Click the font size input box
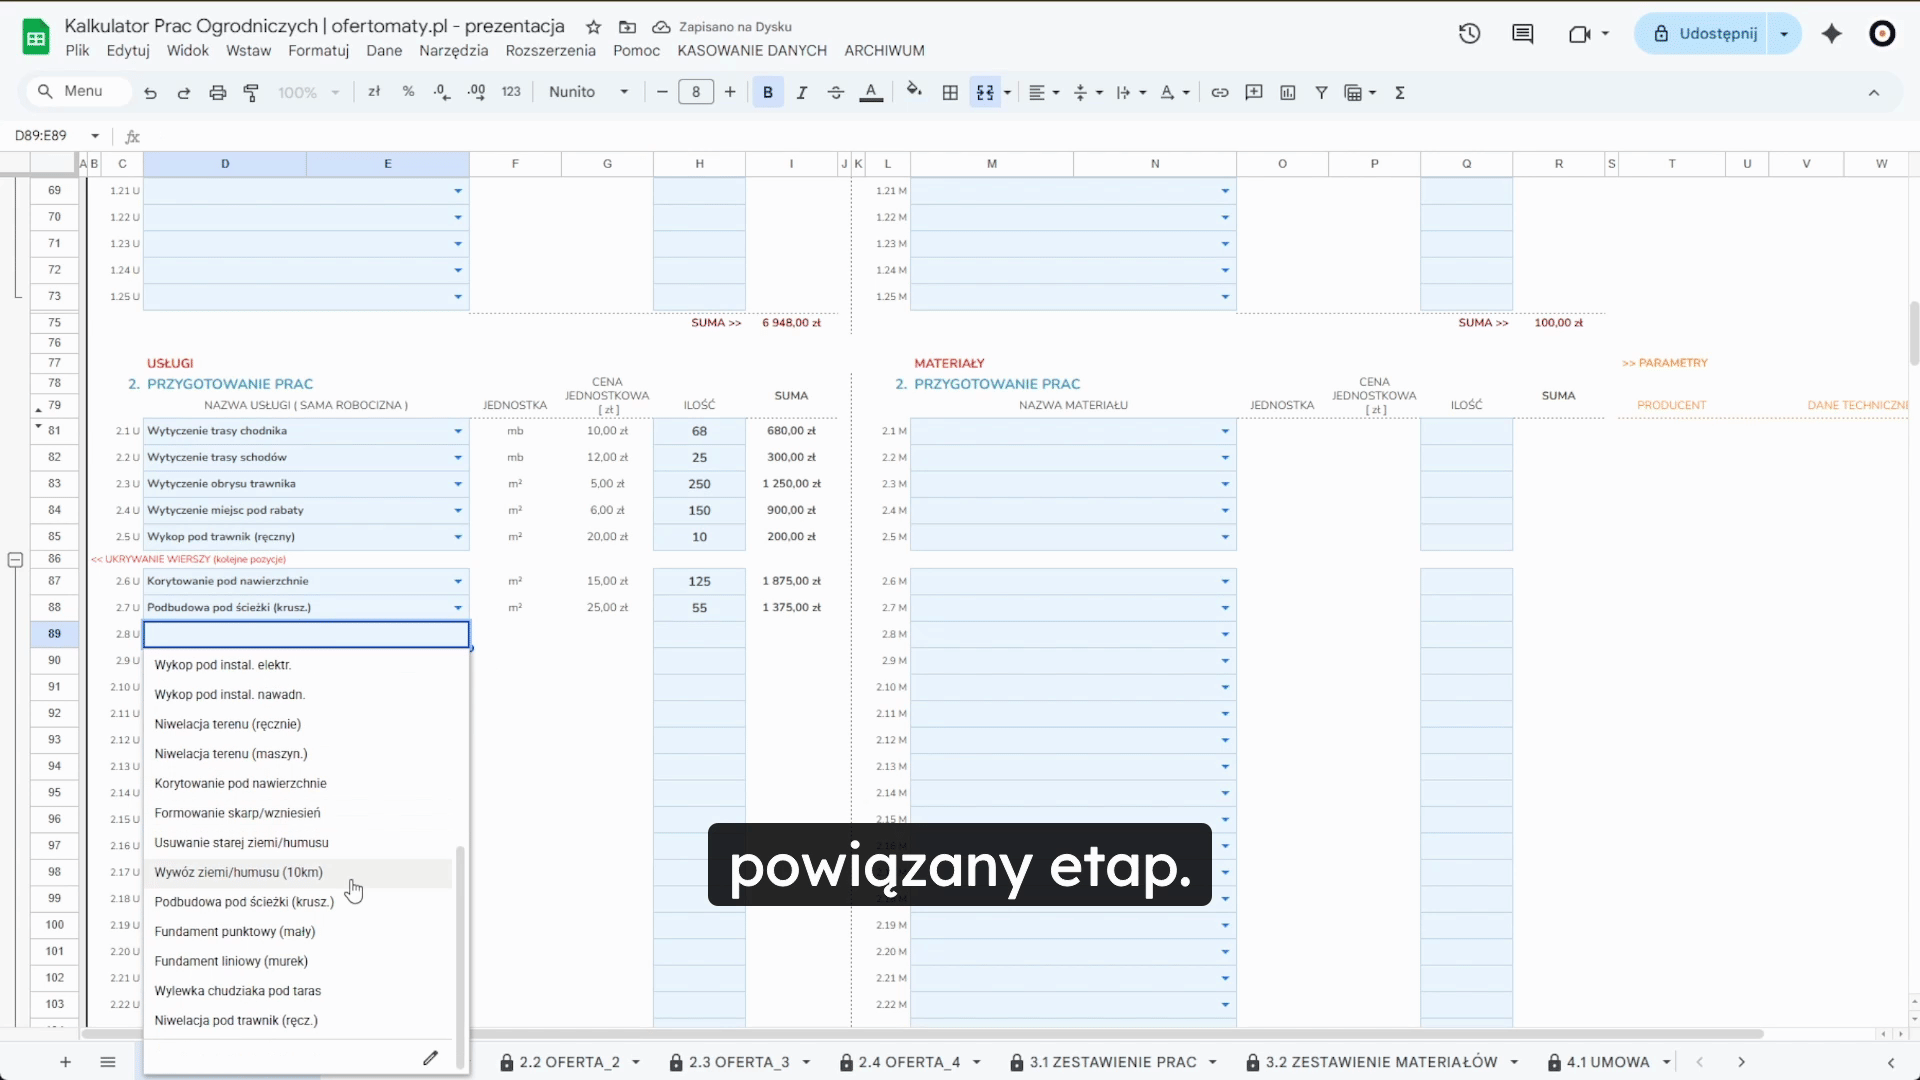The width and height of the screenshot is (1920, 1080). point(696,92)
